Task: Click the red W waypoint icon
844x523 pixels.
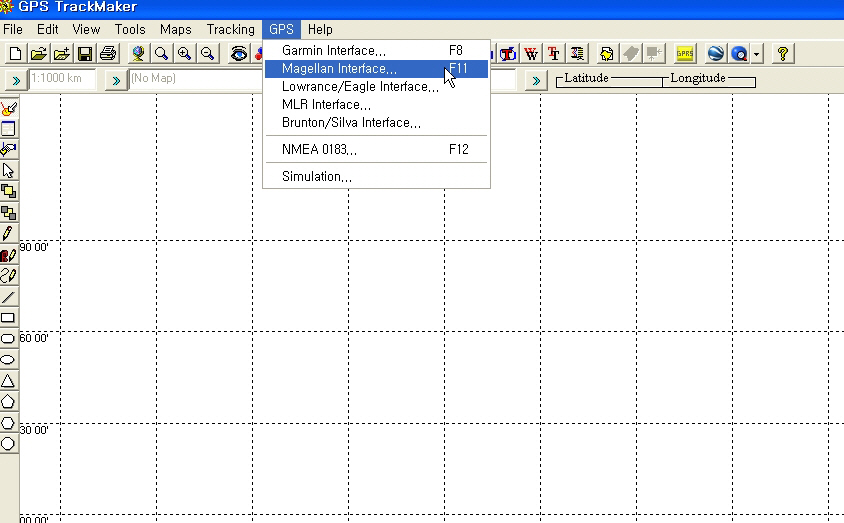Action: [531, 54]
